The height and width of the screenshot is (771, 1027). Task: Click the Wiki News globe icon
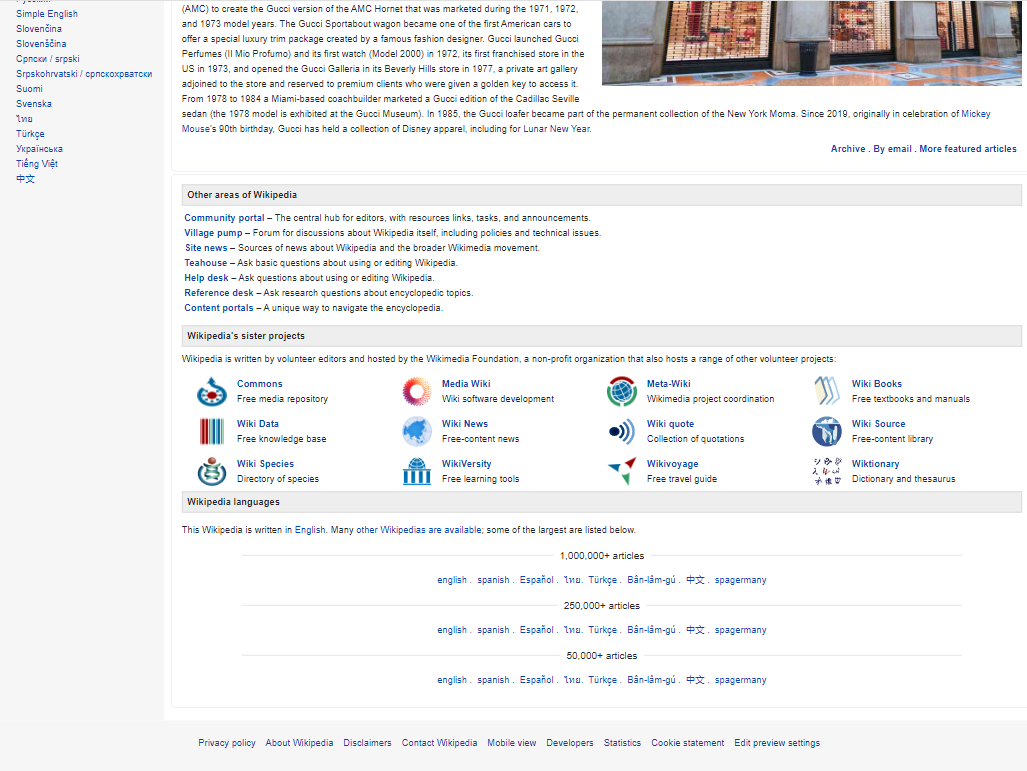[x=417, y=432]
